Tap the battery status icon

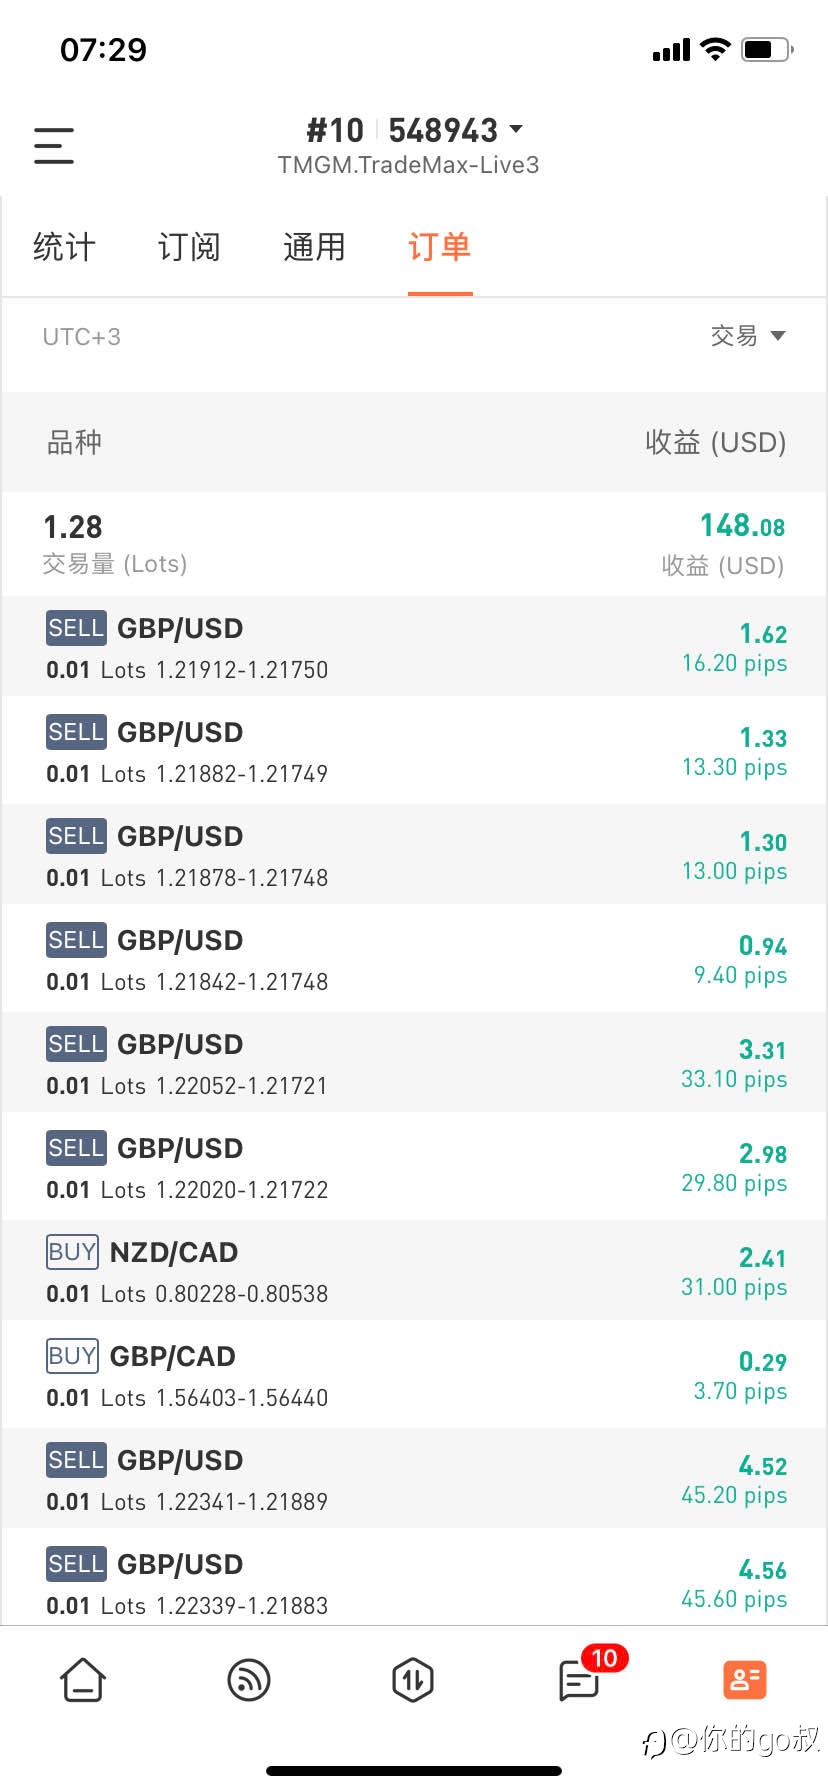(768, 50)
